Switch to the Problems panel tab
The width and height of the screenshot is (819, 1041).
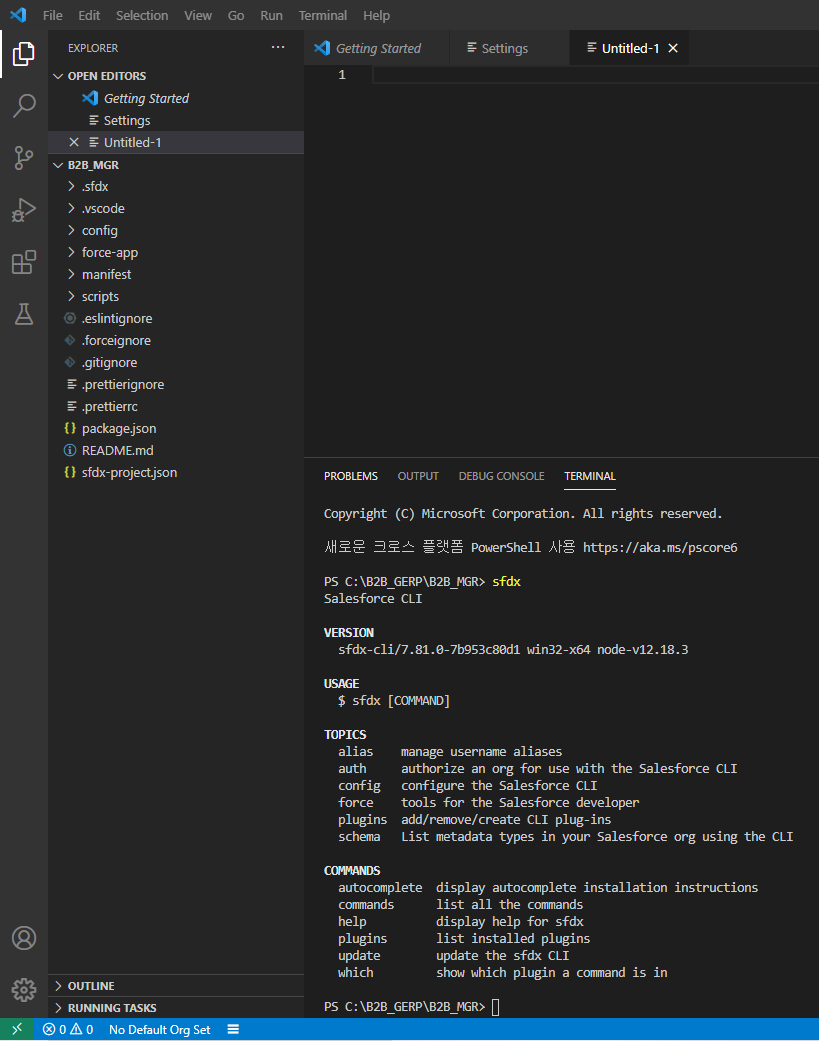tap(350, 476)
